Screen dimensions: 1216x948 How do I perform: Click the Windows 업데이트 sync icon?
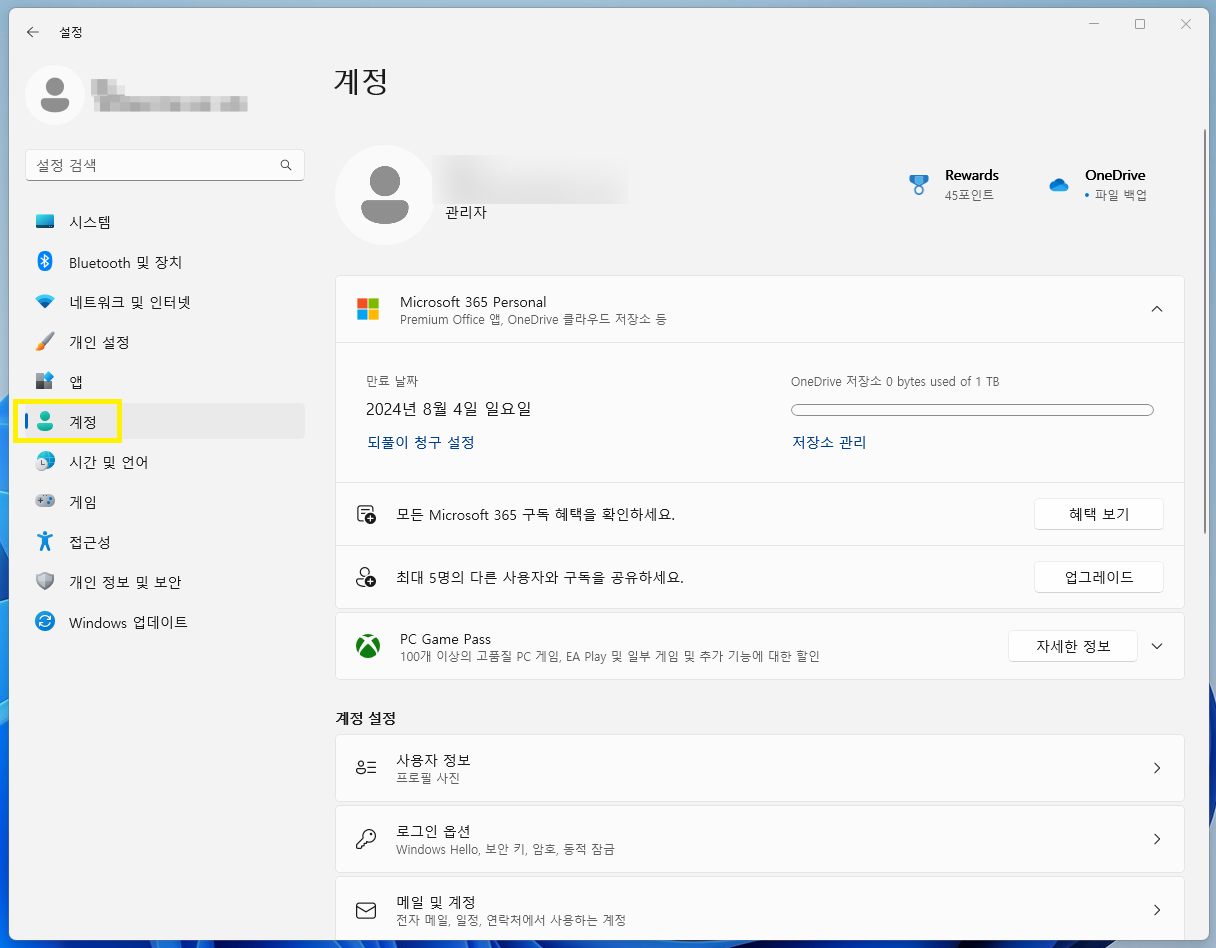pyautogui.click(x=45, y=622)
